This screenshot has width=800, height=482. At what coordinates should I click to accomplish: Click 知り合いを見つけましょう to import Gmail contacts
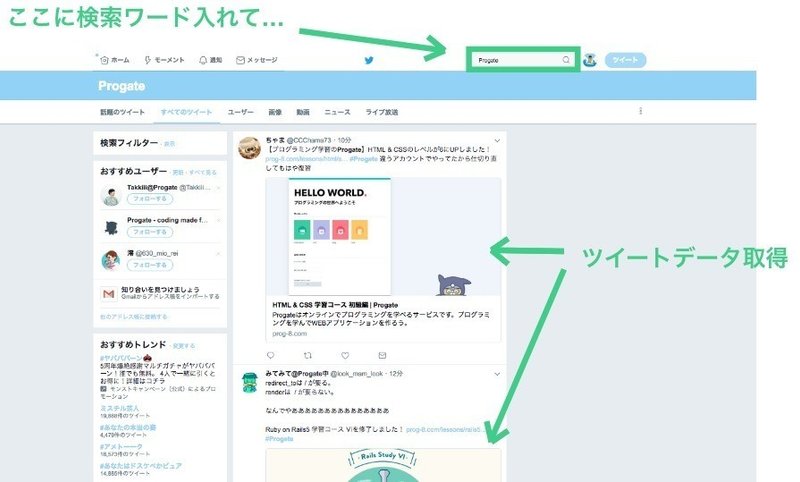tap(160, 289)
